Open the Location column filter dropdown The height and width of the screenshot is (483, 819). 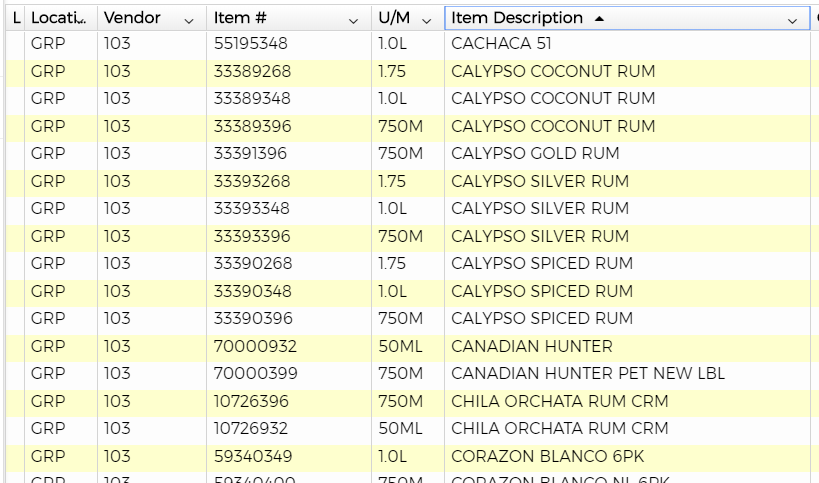(x=81, y=21)
